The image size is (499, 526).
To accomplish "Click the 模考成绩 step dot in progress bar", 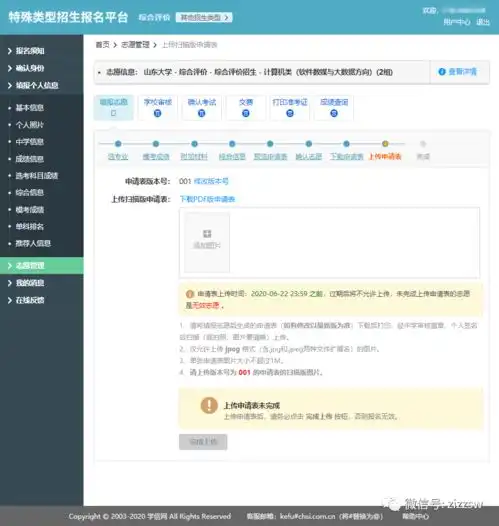I will [x=156, y=144].
